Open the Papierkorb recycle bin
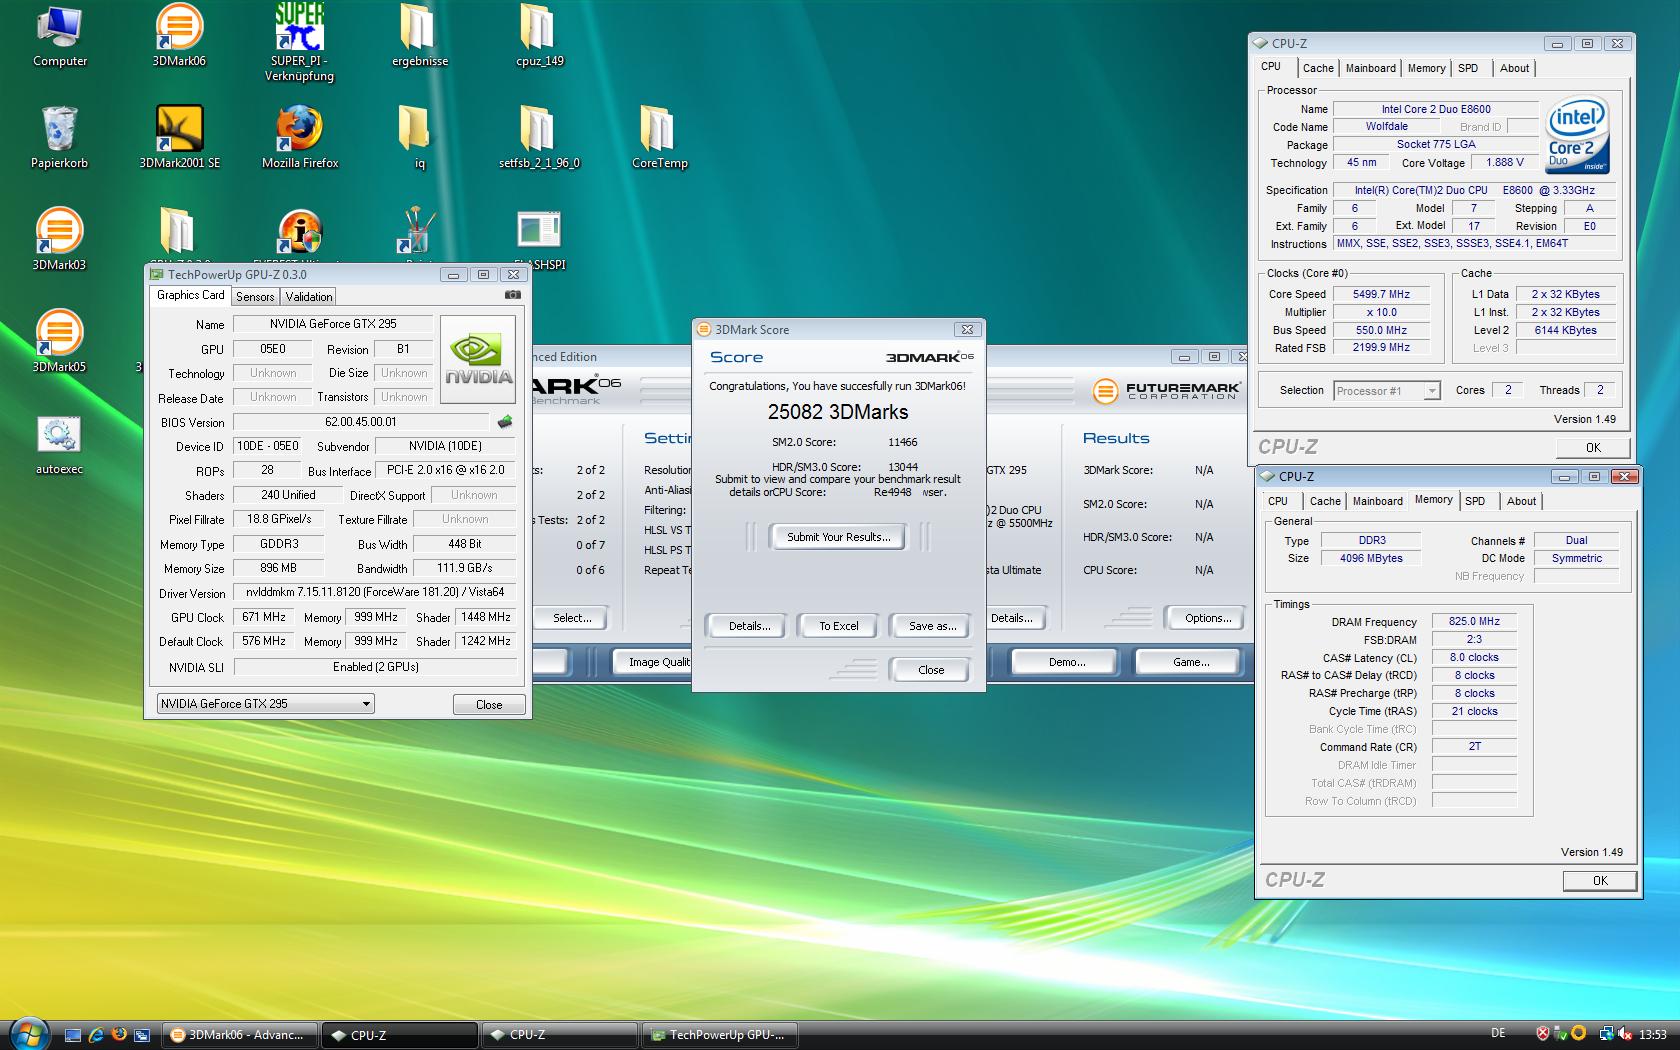This screenshot has height=1050, width=1680. coord(59,138)
